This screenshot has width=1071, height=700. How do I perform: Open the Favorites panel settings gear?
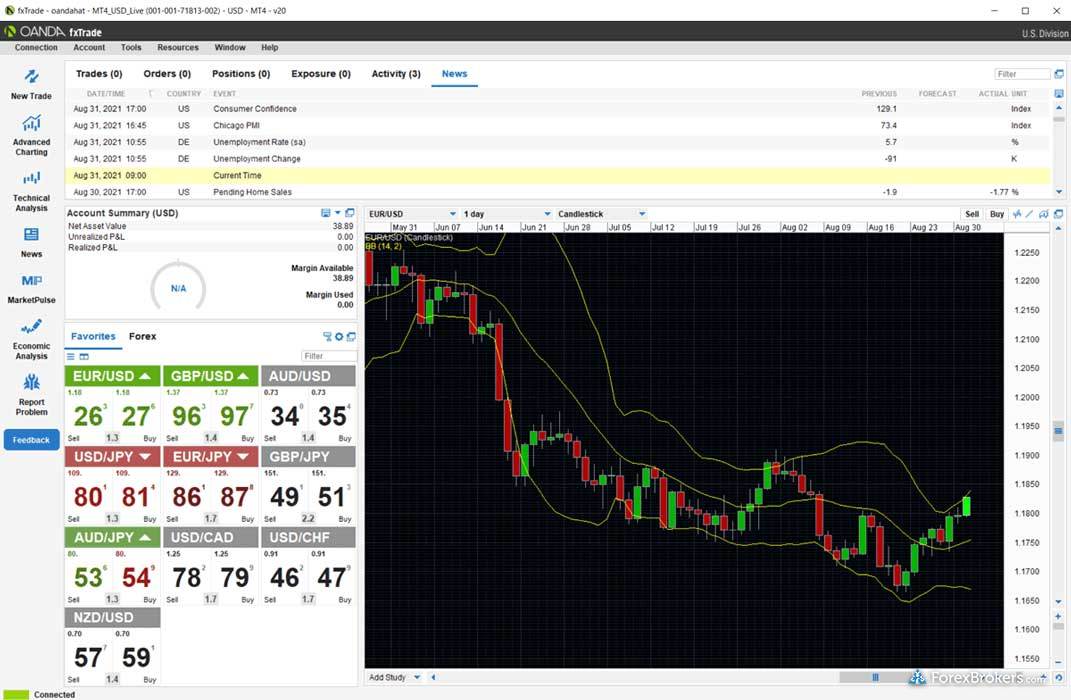coord(339,337)
